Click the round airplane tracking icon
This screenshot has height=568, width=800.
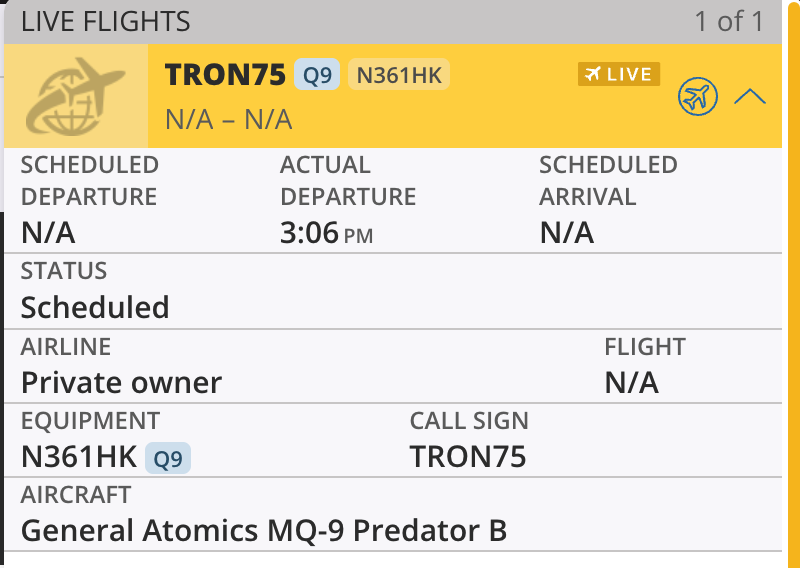point(698,97)
